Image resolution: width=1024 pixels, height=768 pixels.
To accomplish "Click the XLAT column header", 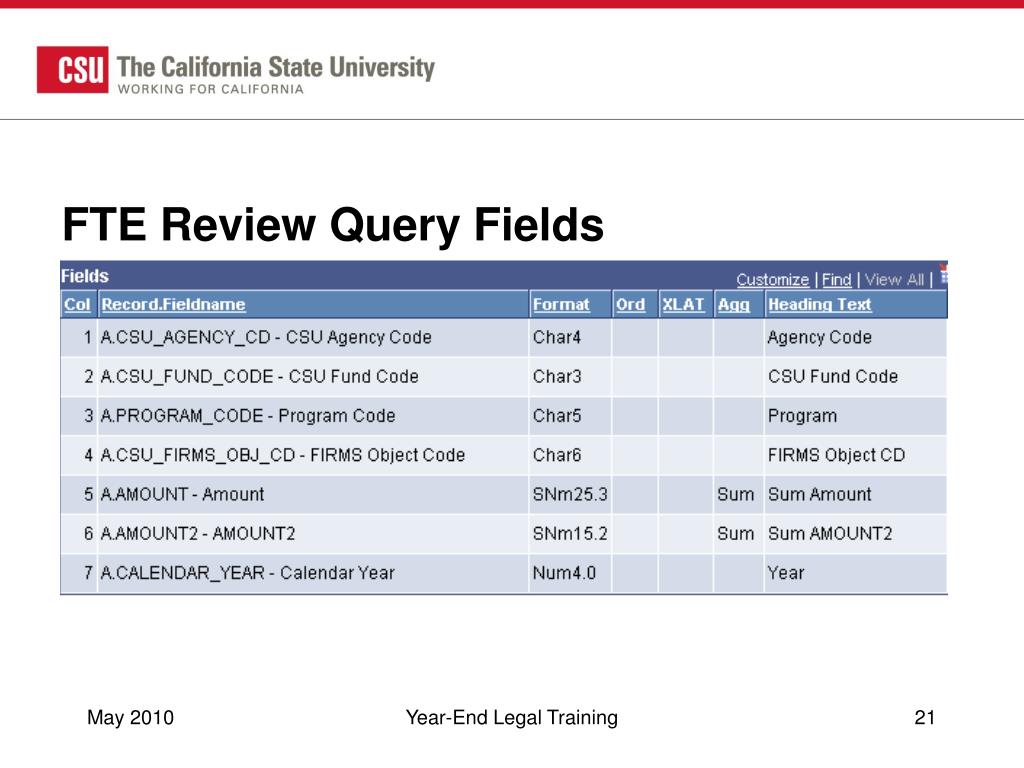I will click(x=683, y=304).
